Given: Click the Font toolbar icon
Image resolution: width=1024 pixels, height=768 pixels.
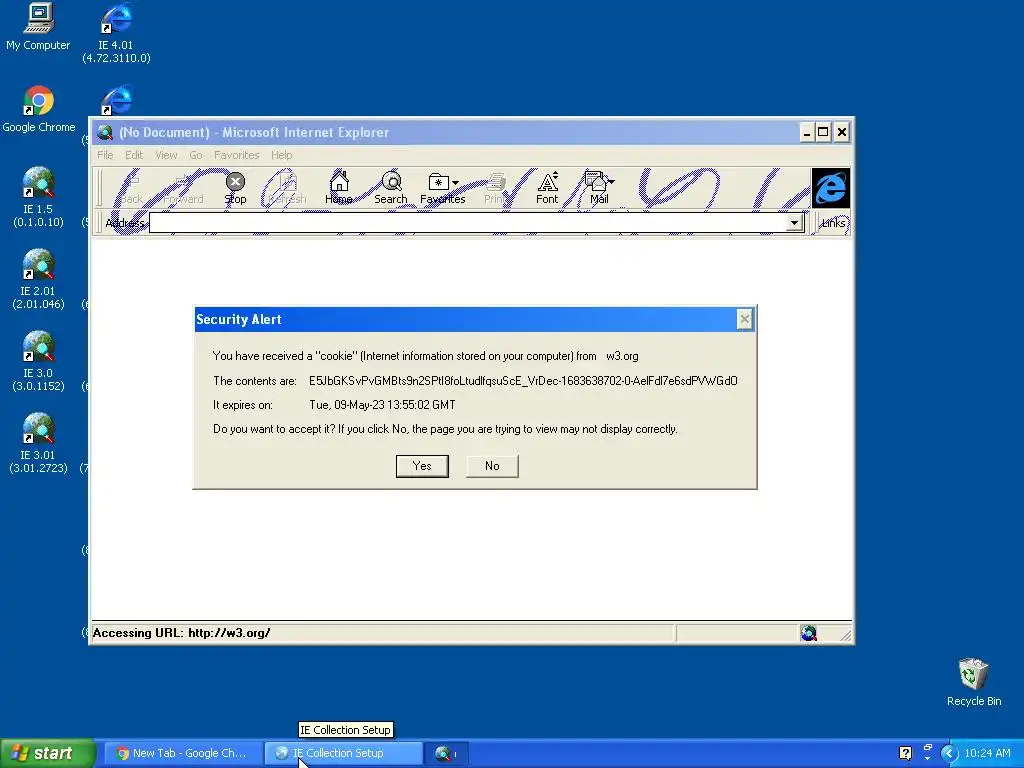Looking at the screenshot, I should point(547,187).
